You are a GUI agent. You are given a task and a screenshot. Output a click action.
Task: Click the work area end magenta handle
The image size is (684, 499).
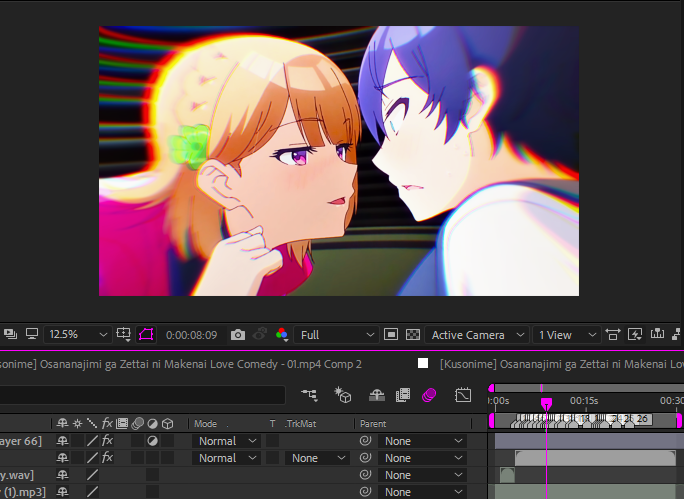[679, 420]
